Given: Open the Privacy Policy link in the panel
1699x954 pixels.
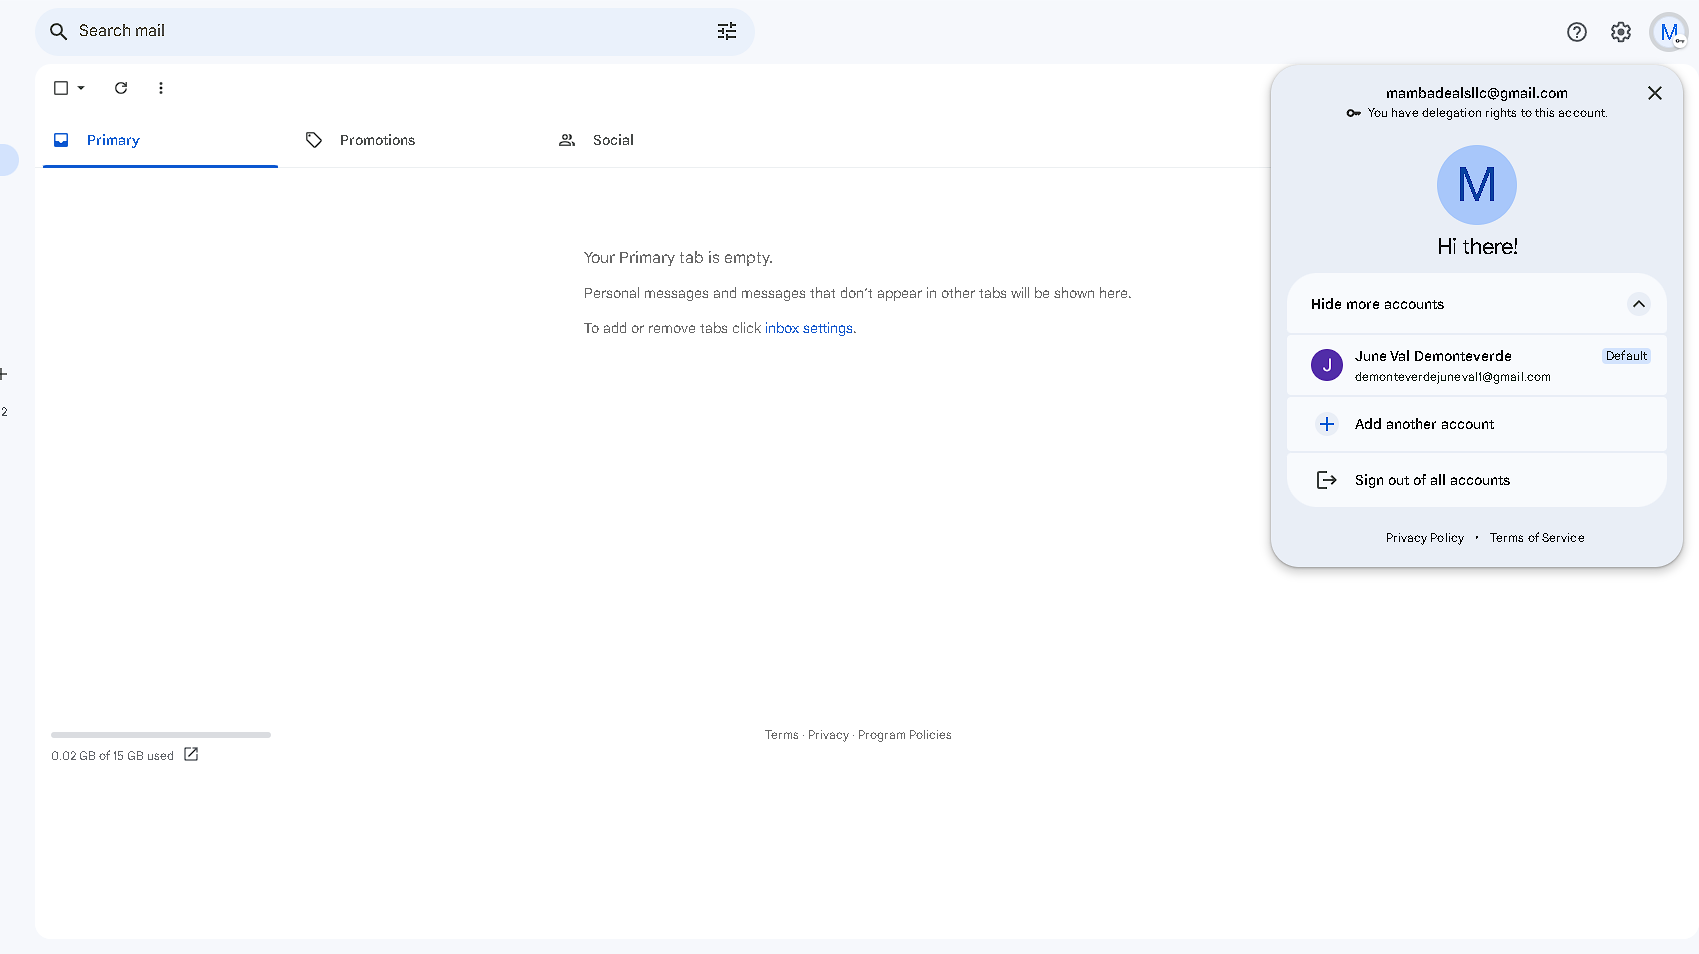Looking at the screenshot, I should click(1425, 538).
